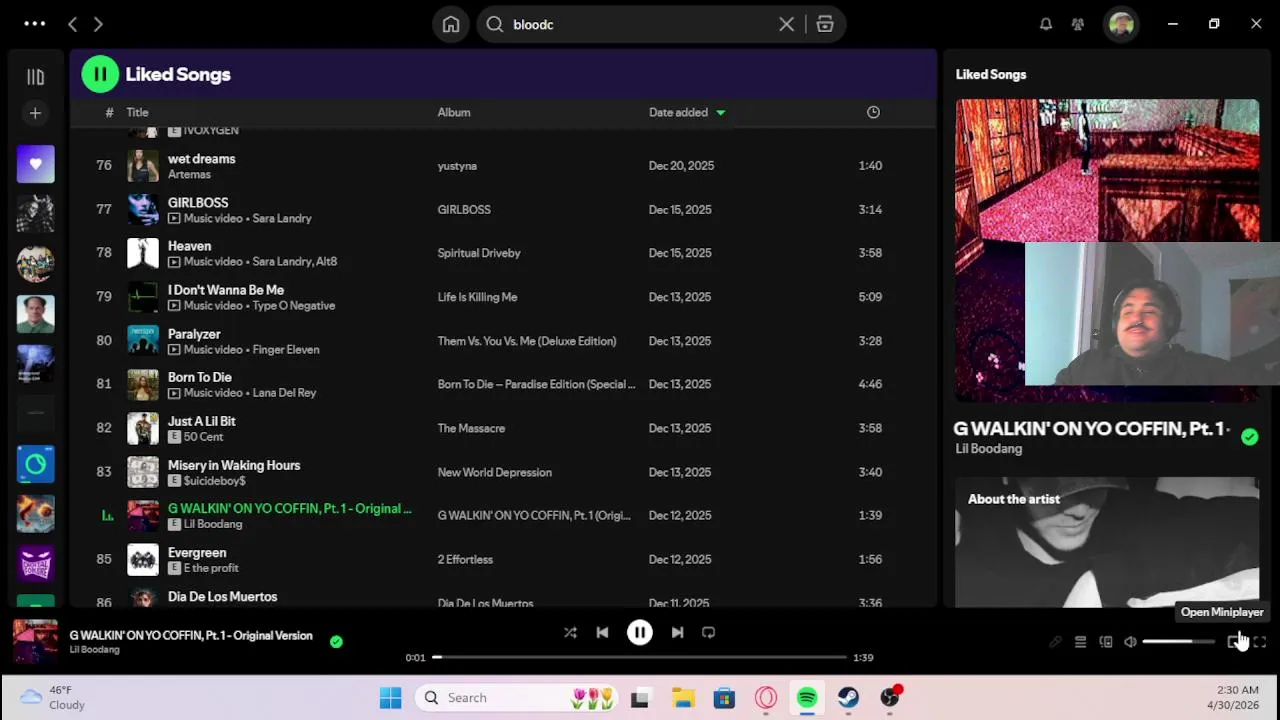This screenshot has height=720, width=1280.
Task: Mute the volume speaker icon
Action: click(1130, 642)
